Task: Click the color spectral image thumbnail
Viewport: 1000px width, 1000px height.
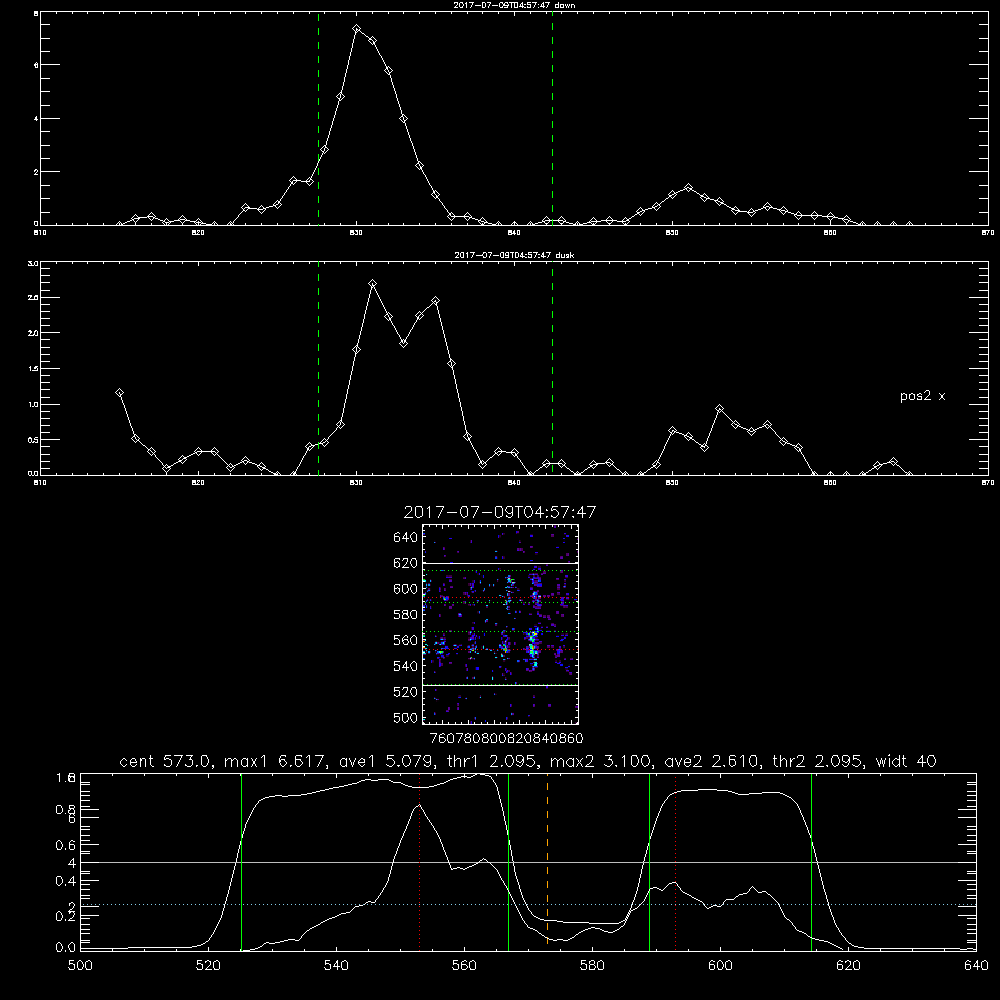Action: (x=500, y=624)
